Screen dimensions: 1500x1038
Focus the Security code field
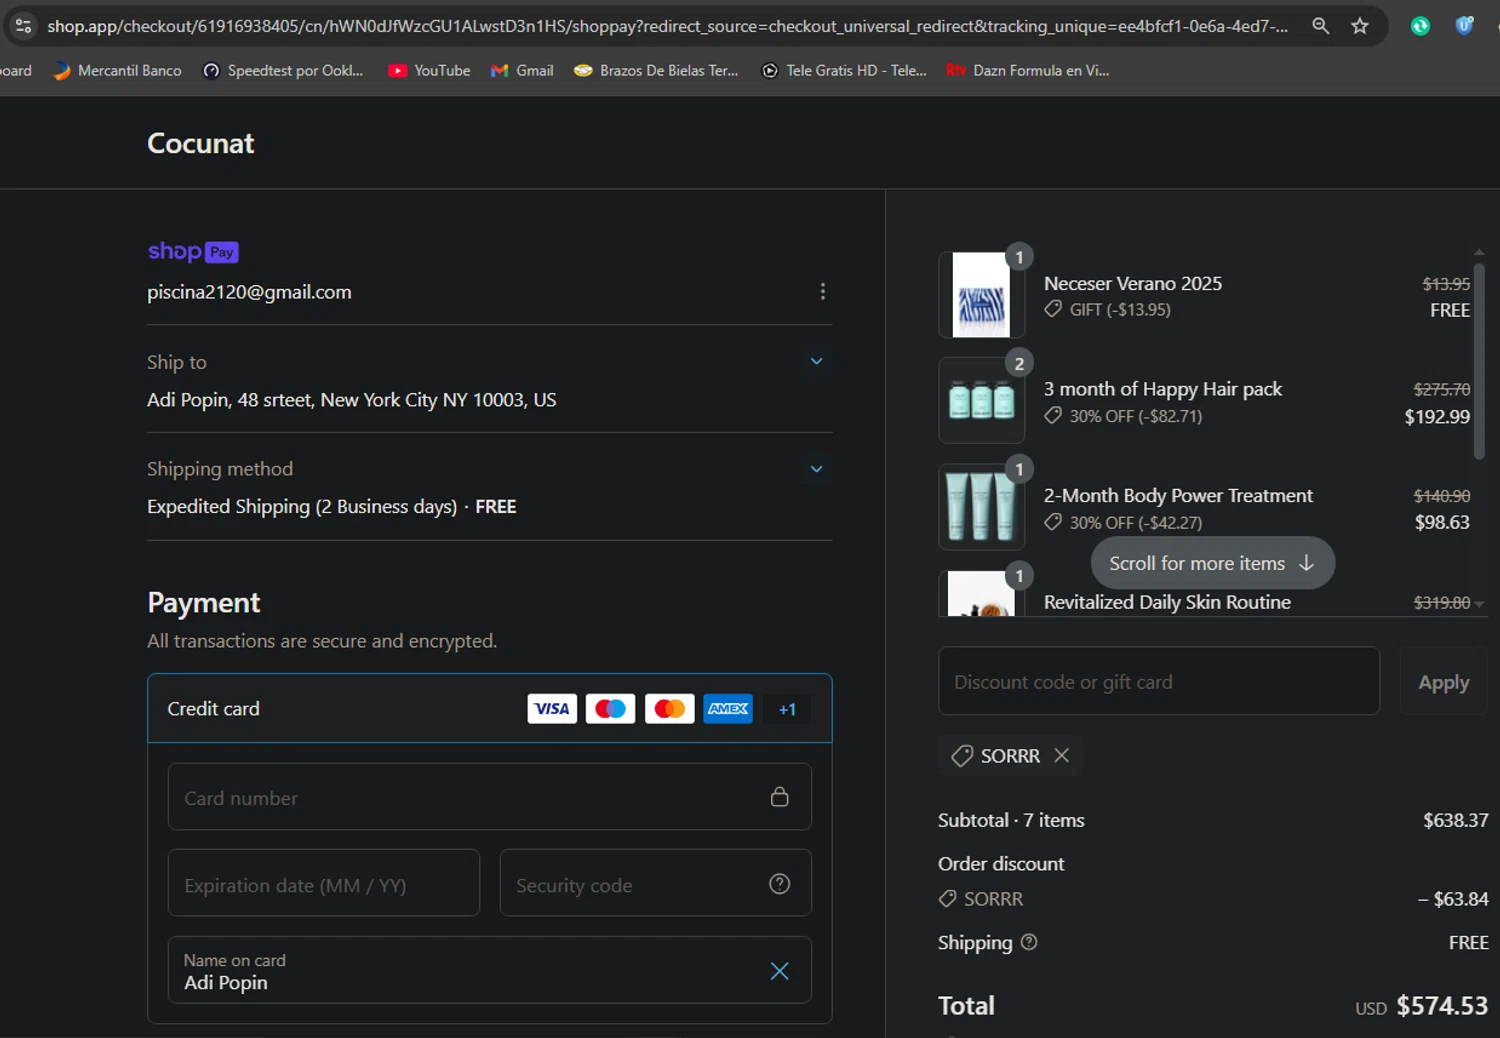tap(656, 883)
